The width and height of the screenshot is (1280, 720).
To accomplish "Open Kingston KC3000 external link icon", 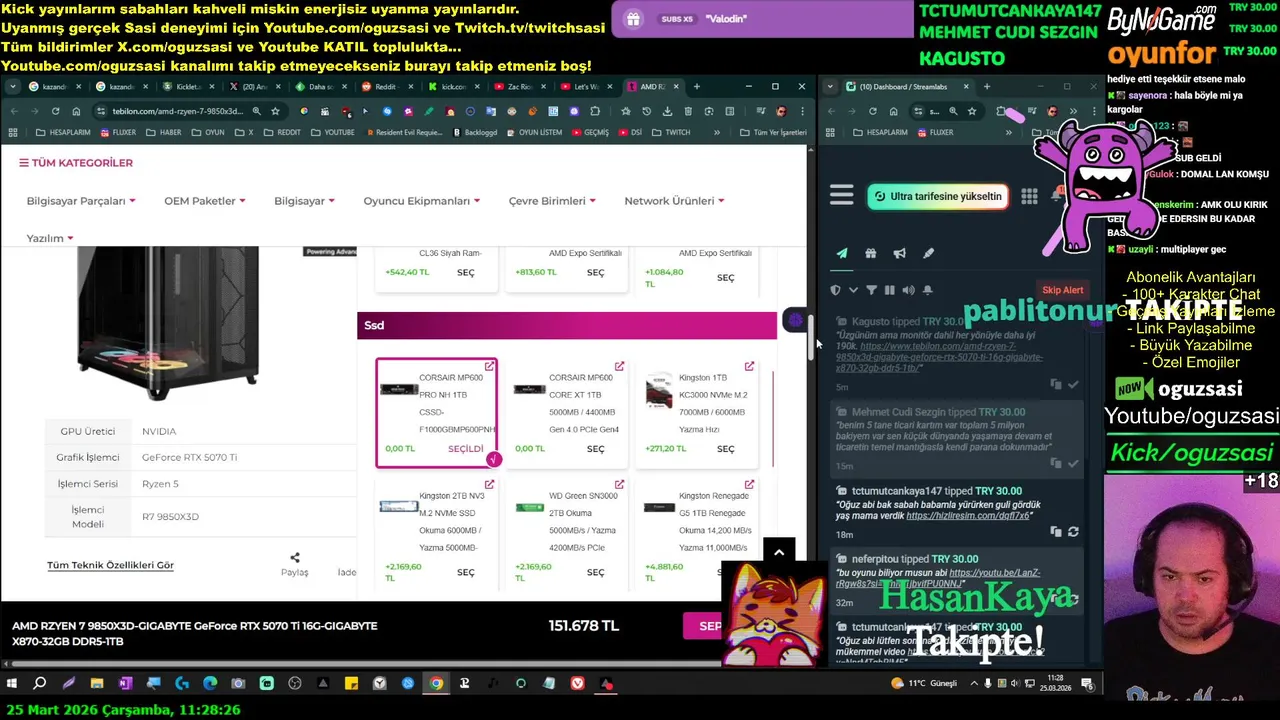I will pyautogui.click(x=749, y=367).
